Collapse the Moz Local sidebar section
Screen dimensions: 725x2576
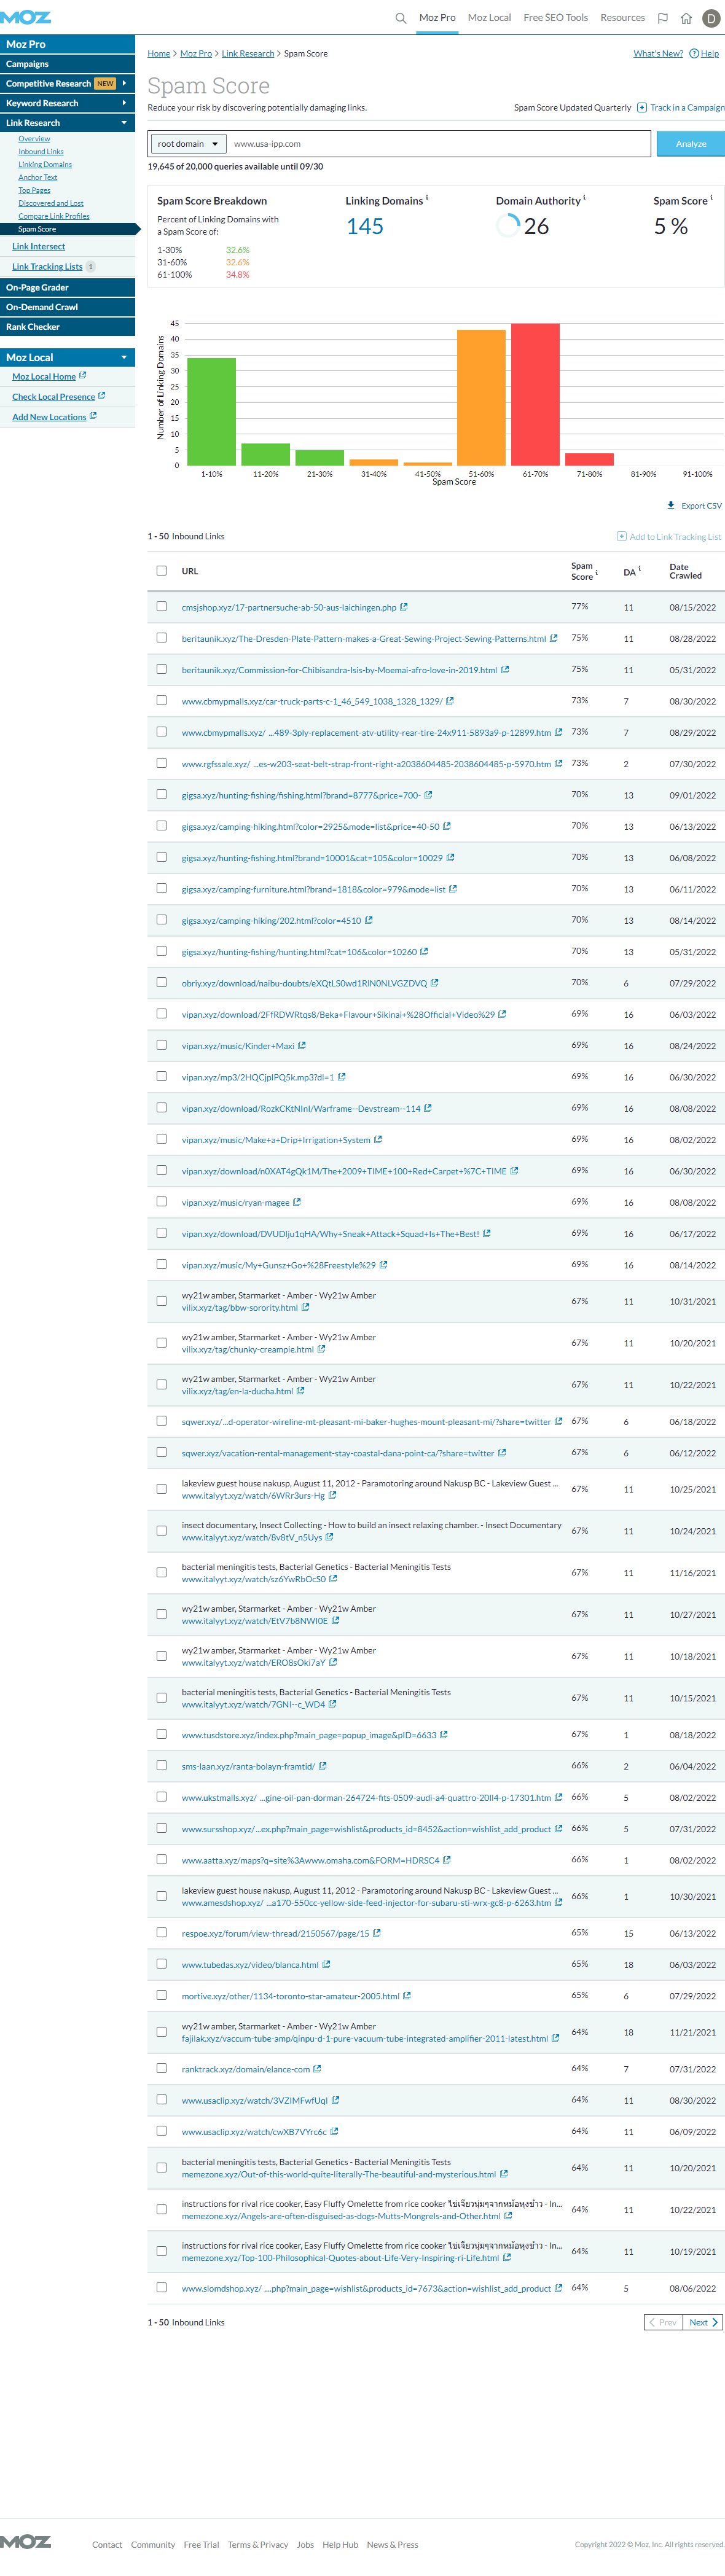(124, 357)
